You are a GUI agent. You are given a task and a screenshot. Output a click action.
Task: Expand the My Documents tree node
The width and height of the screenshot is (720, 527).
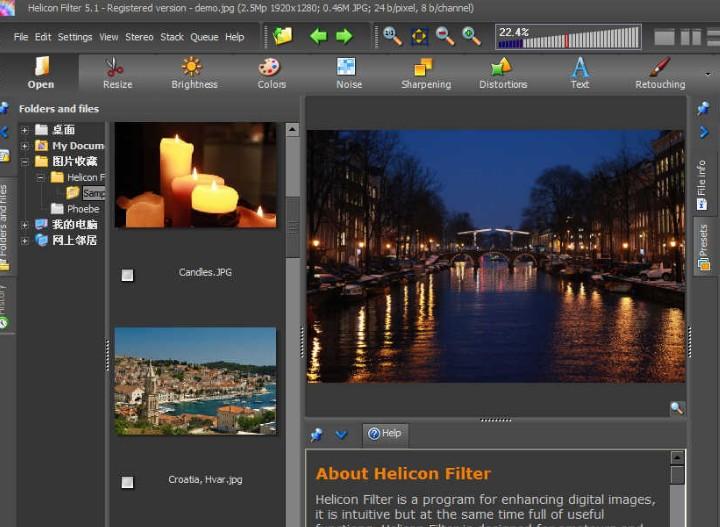25,146
